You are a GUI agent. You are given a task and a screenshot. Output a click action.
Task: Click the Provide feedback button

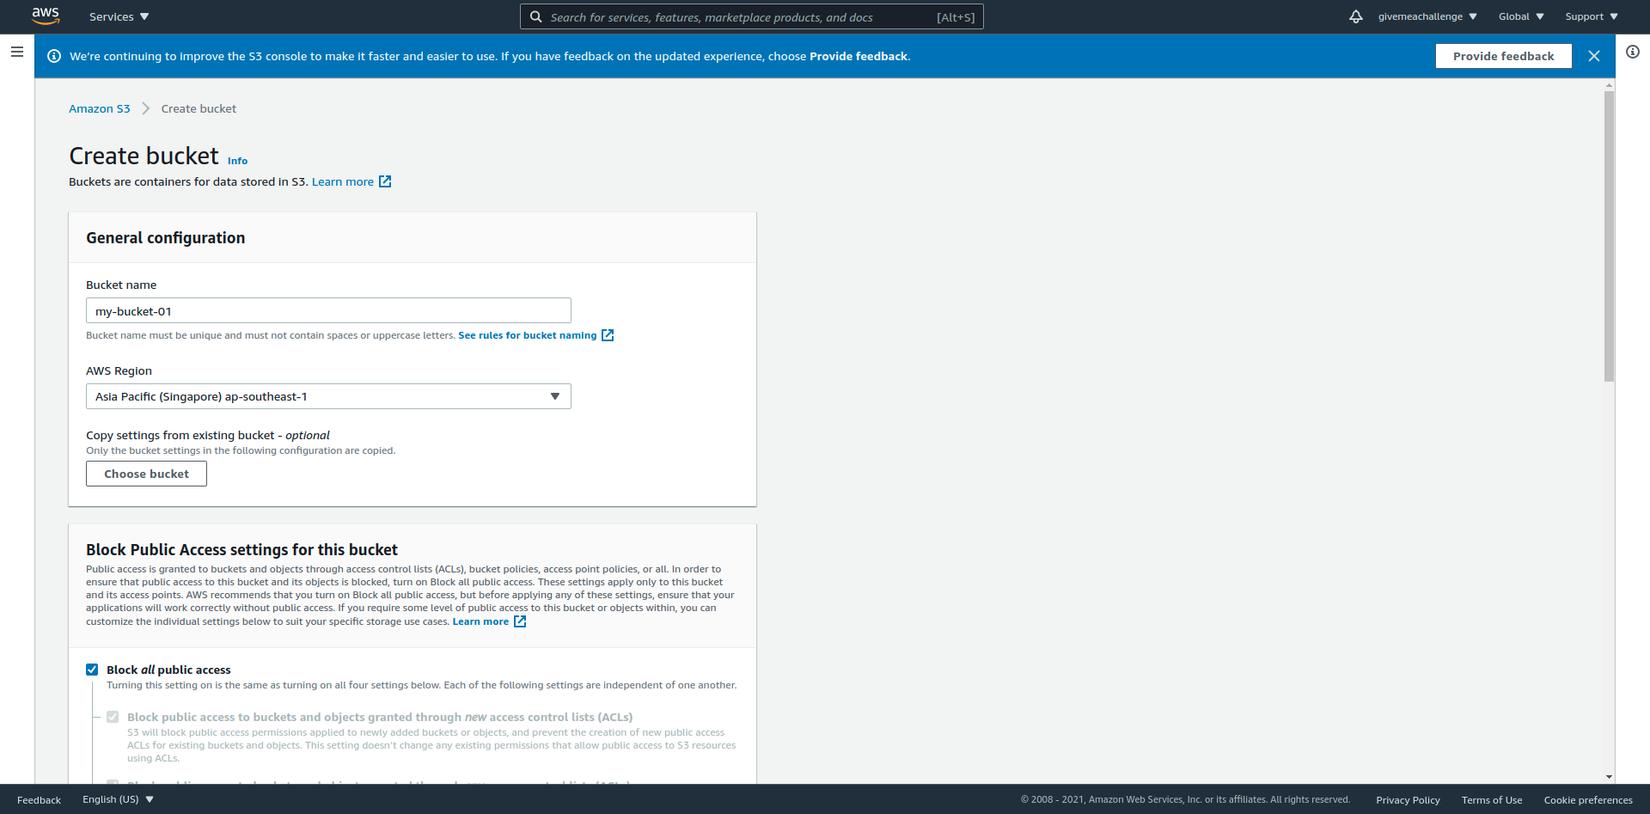(x=1503, y=56)
